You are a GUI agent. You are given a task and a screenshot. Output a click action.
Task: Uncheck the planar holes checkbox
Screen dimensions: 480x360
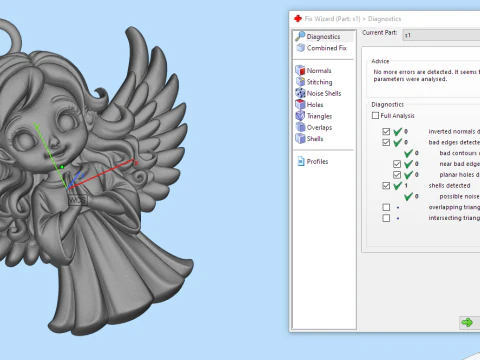(397, 175)
